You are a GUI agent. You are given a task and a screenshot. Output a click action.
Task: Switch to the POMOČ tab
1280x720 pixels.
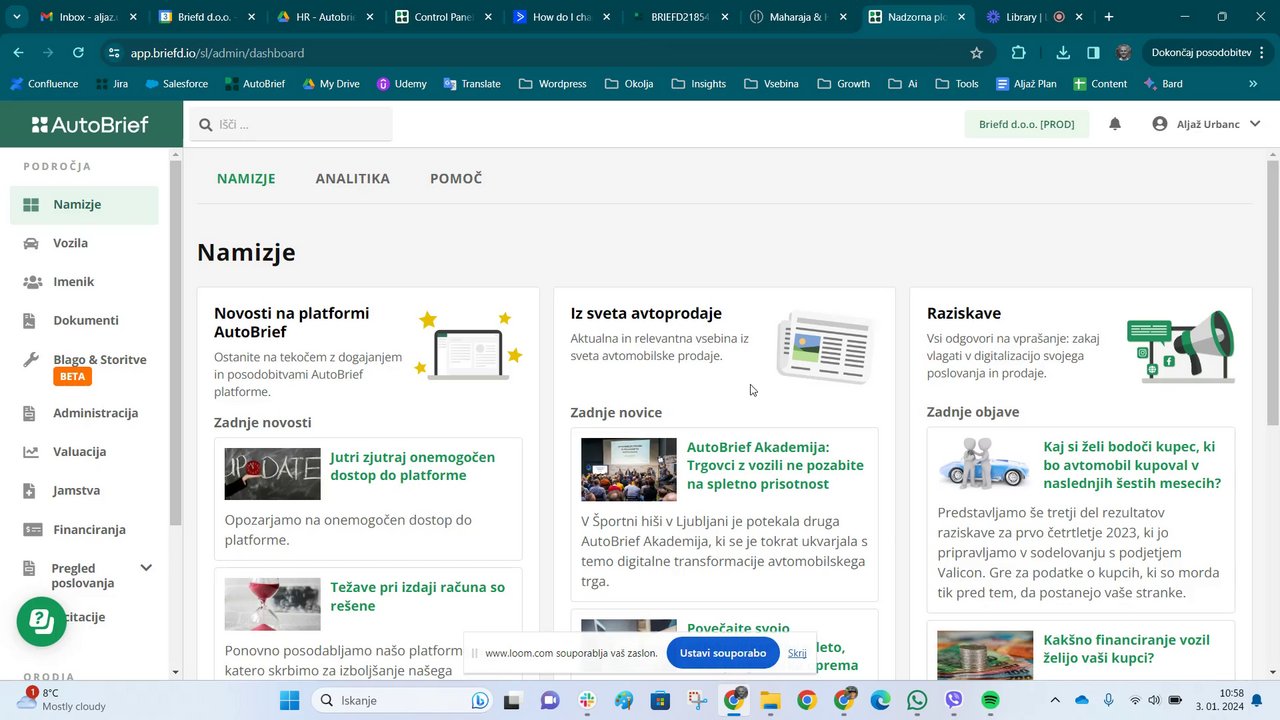pyautogui.click(x=456, y=179)
